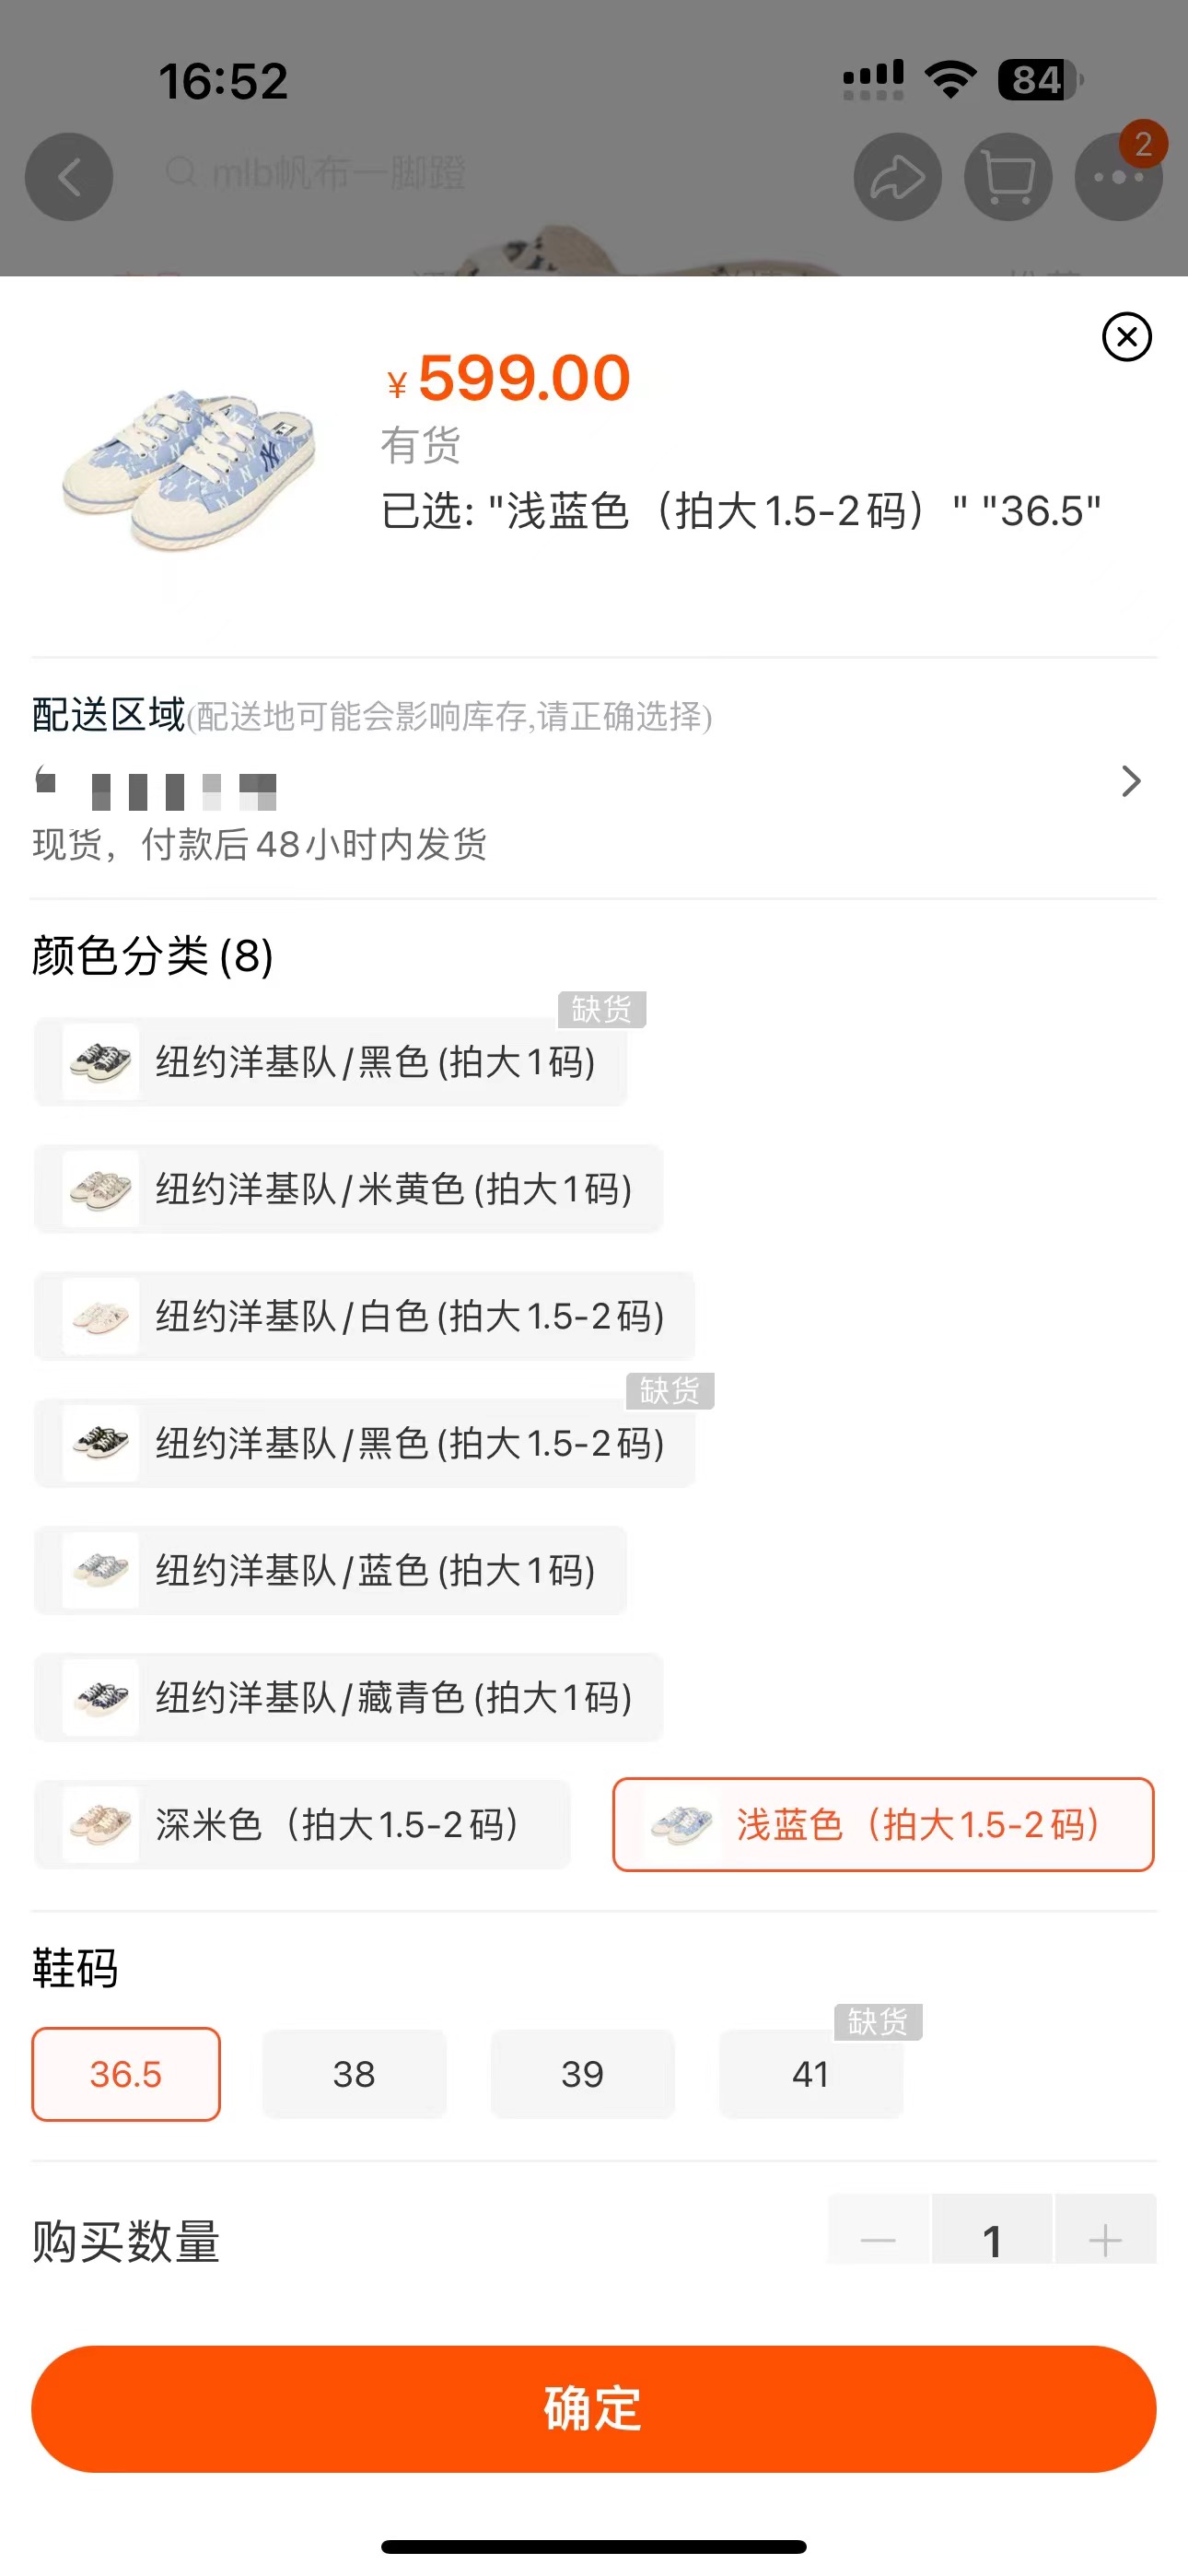Tap the back arrow icon
1188x2576 pixels.
click(68, 177)
